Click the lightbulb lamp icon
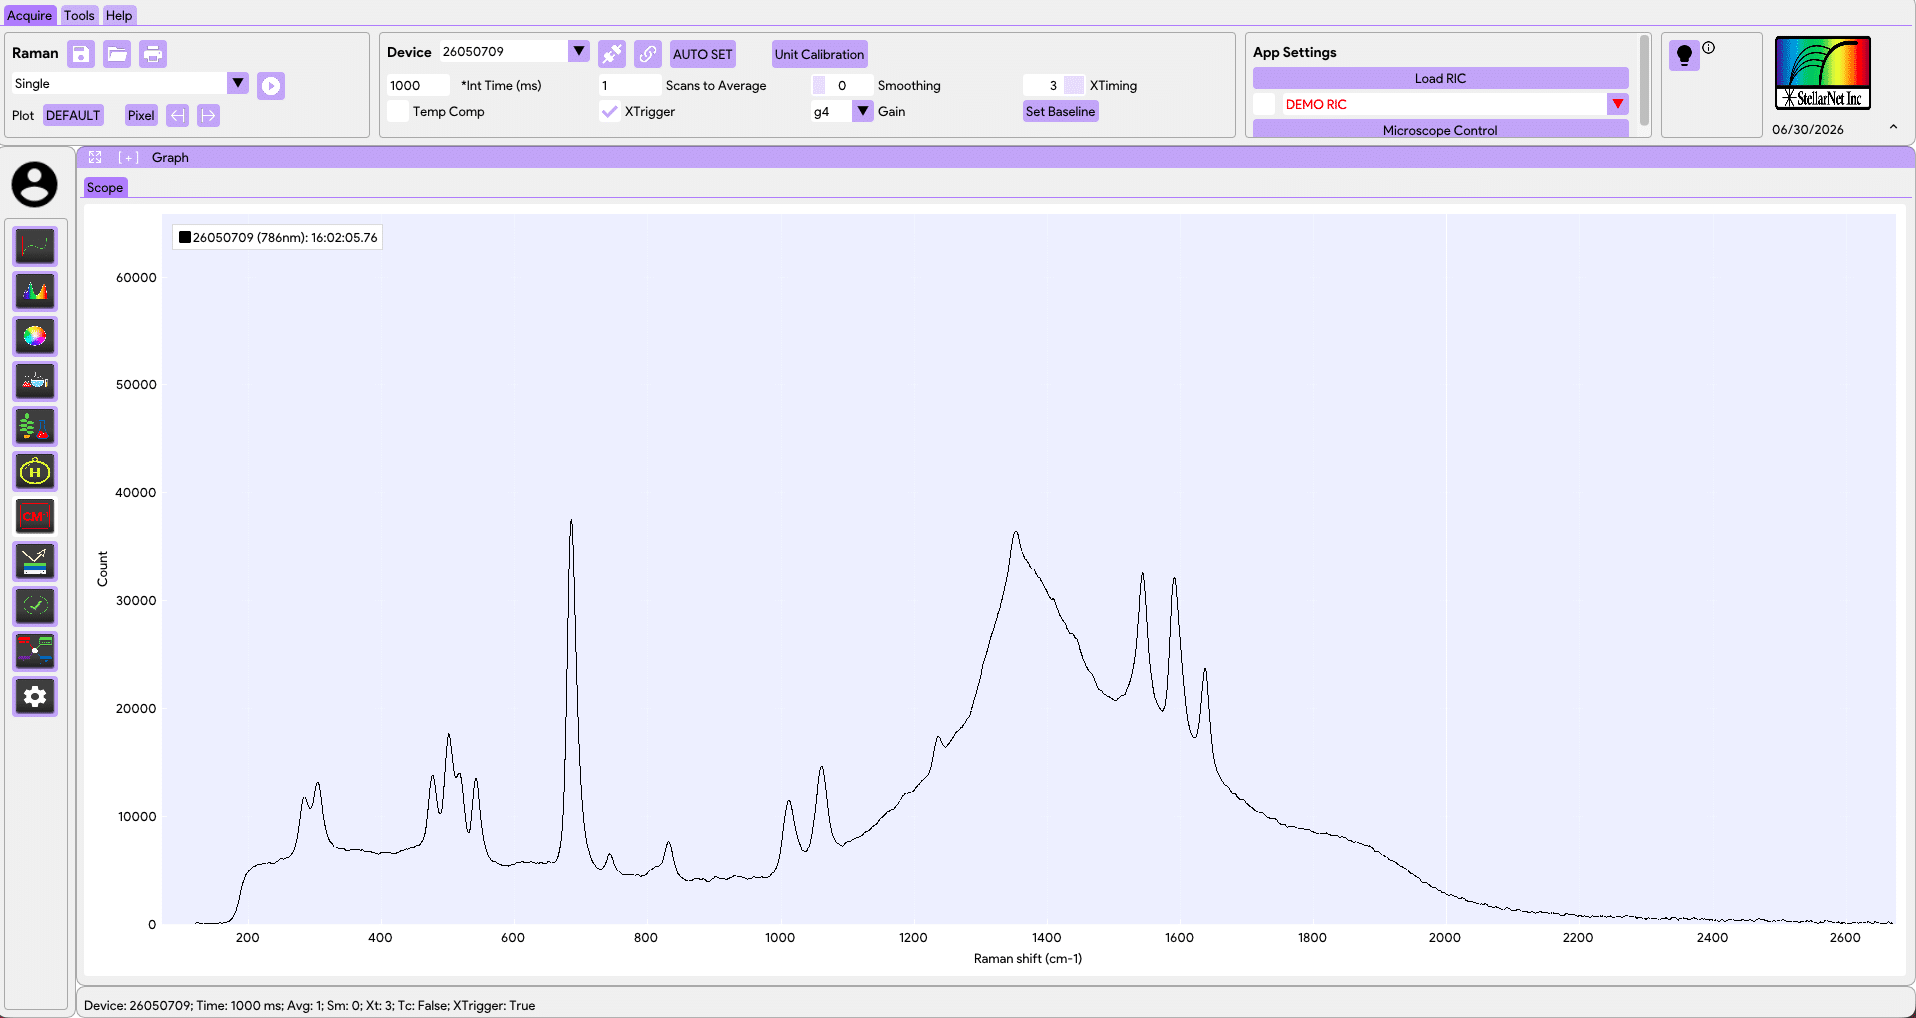This screenshot has width=1916, height=1018. pyautogui.click(x=1684, y=55)
